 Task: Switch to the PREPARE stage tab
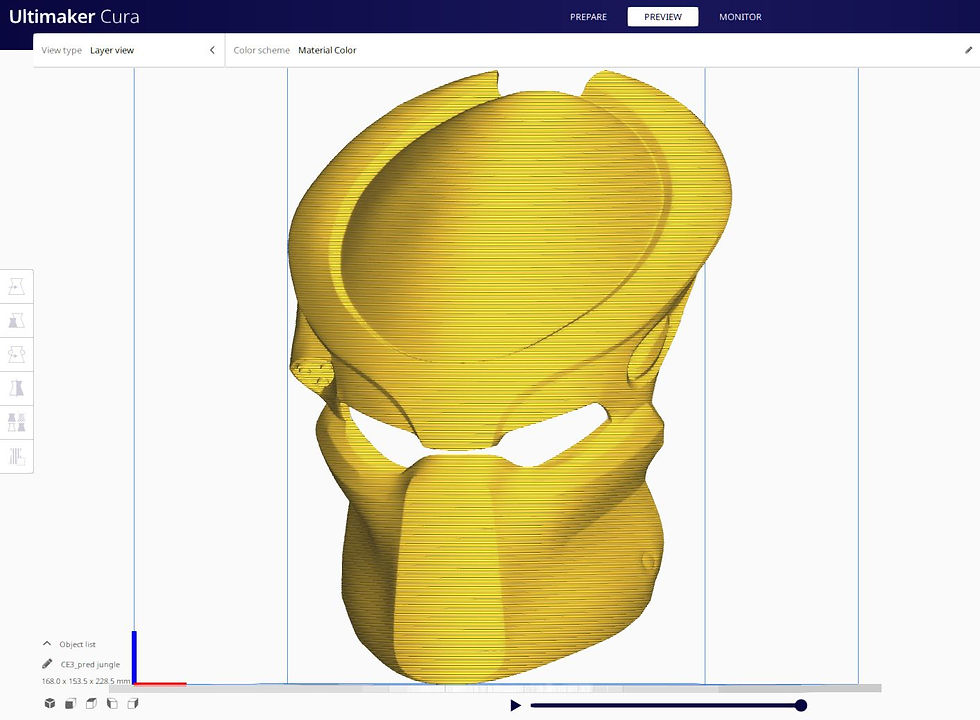(588, 17)
